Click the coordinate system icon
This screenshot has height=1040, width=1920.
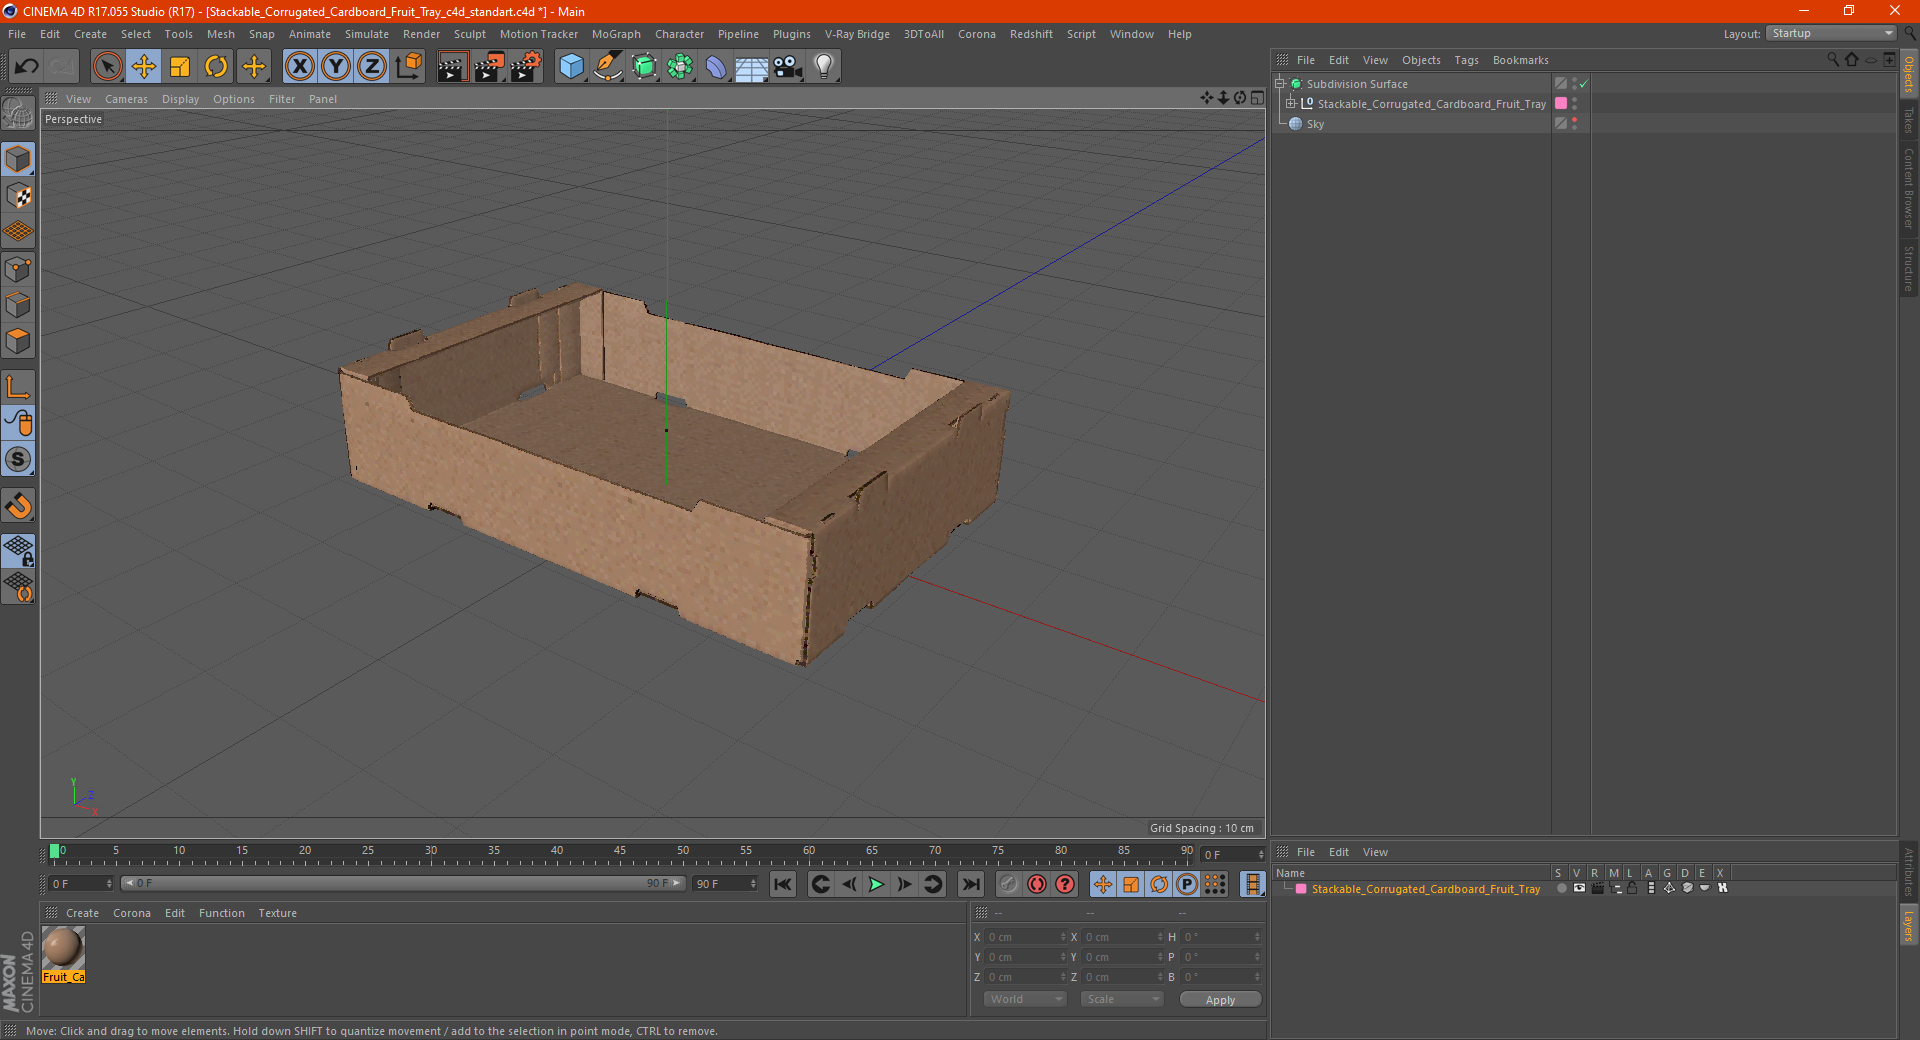[x=408, y=67]
